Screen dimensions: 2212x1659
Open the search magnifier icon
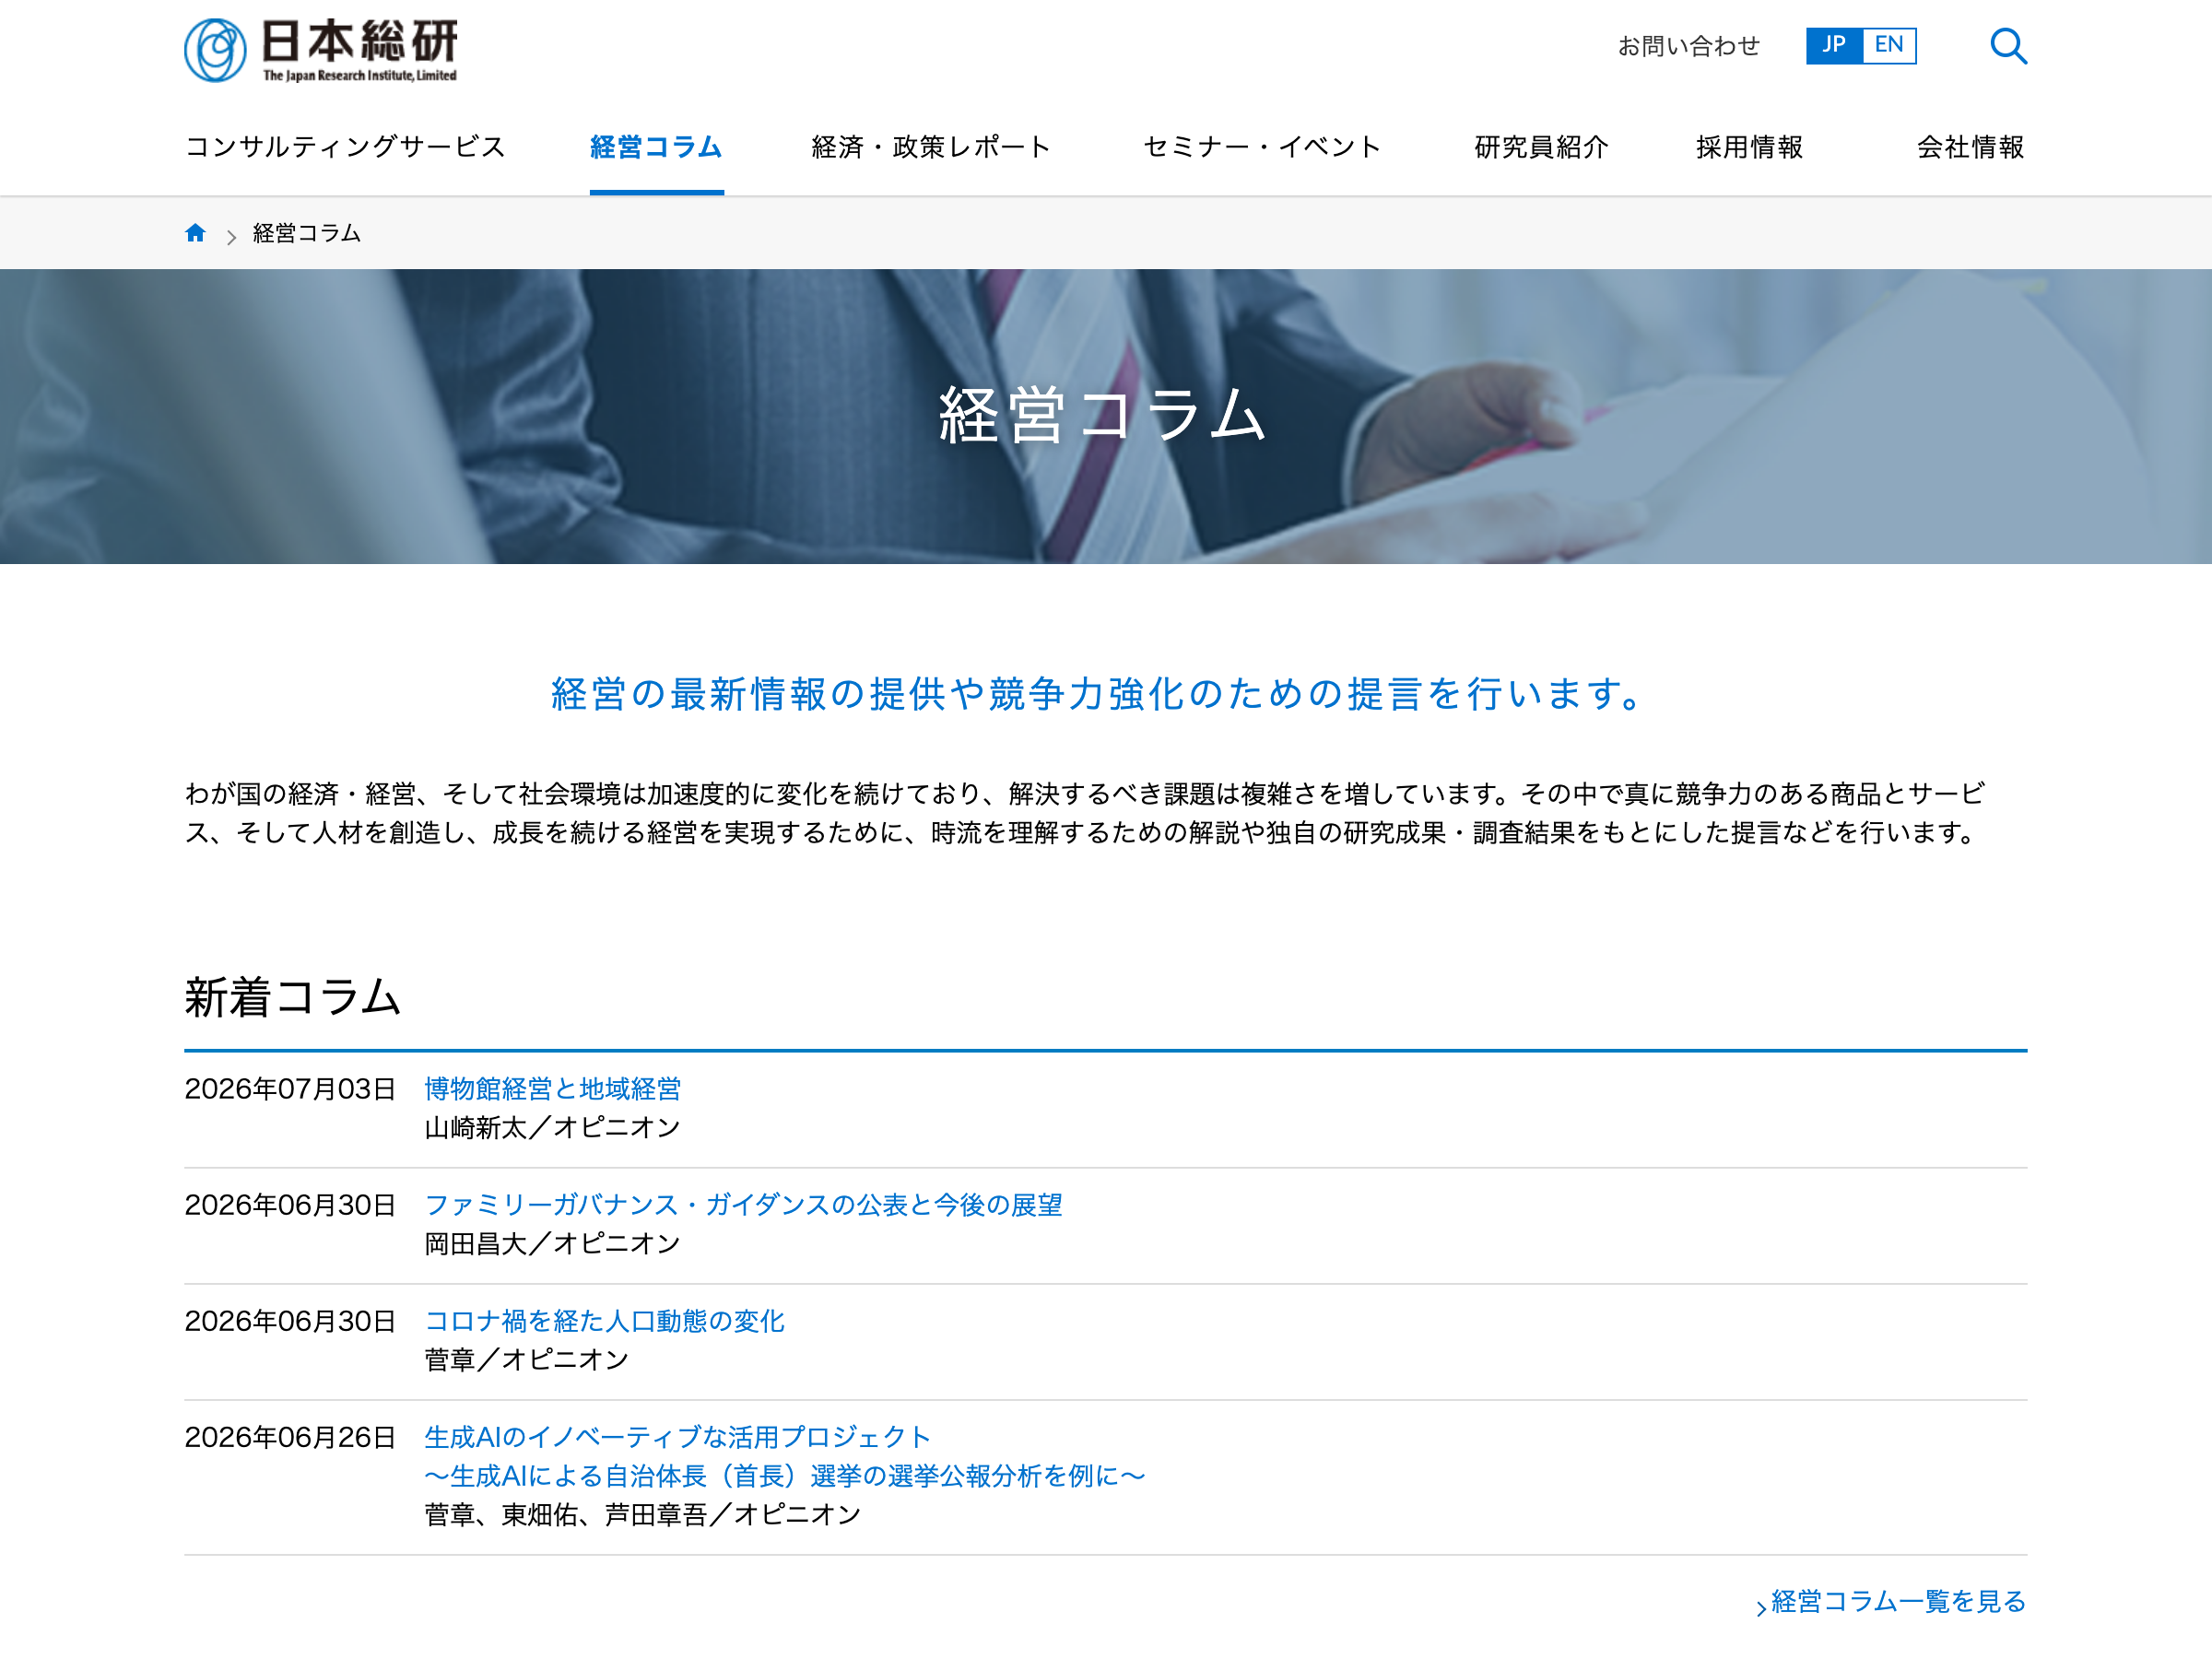pyautogui.click(x=2008, y=46)
